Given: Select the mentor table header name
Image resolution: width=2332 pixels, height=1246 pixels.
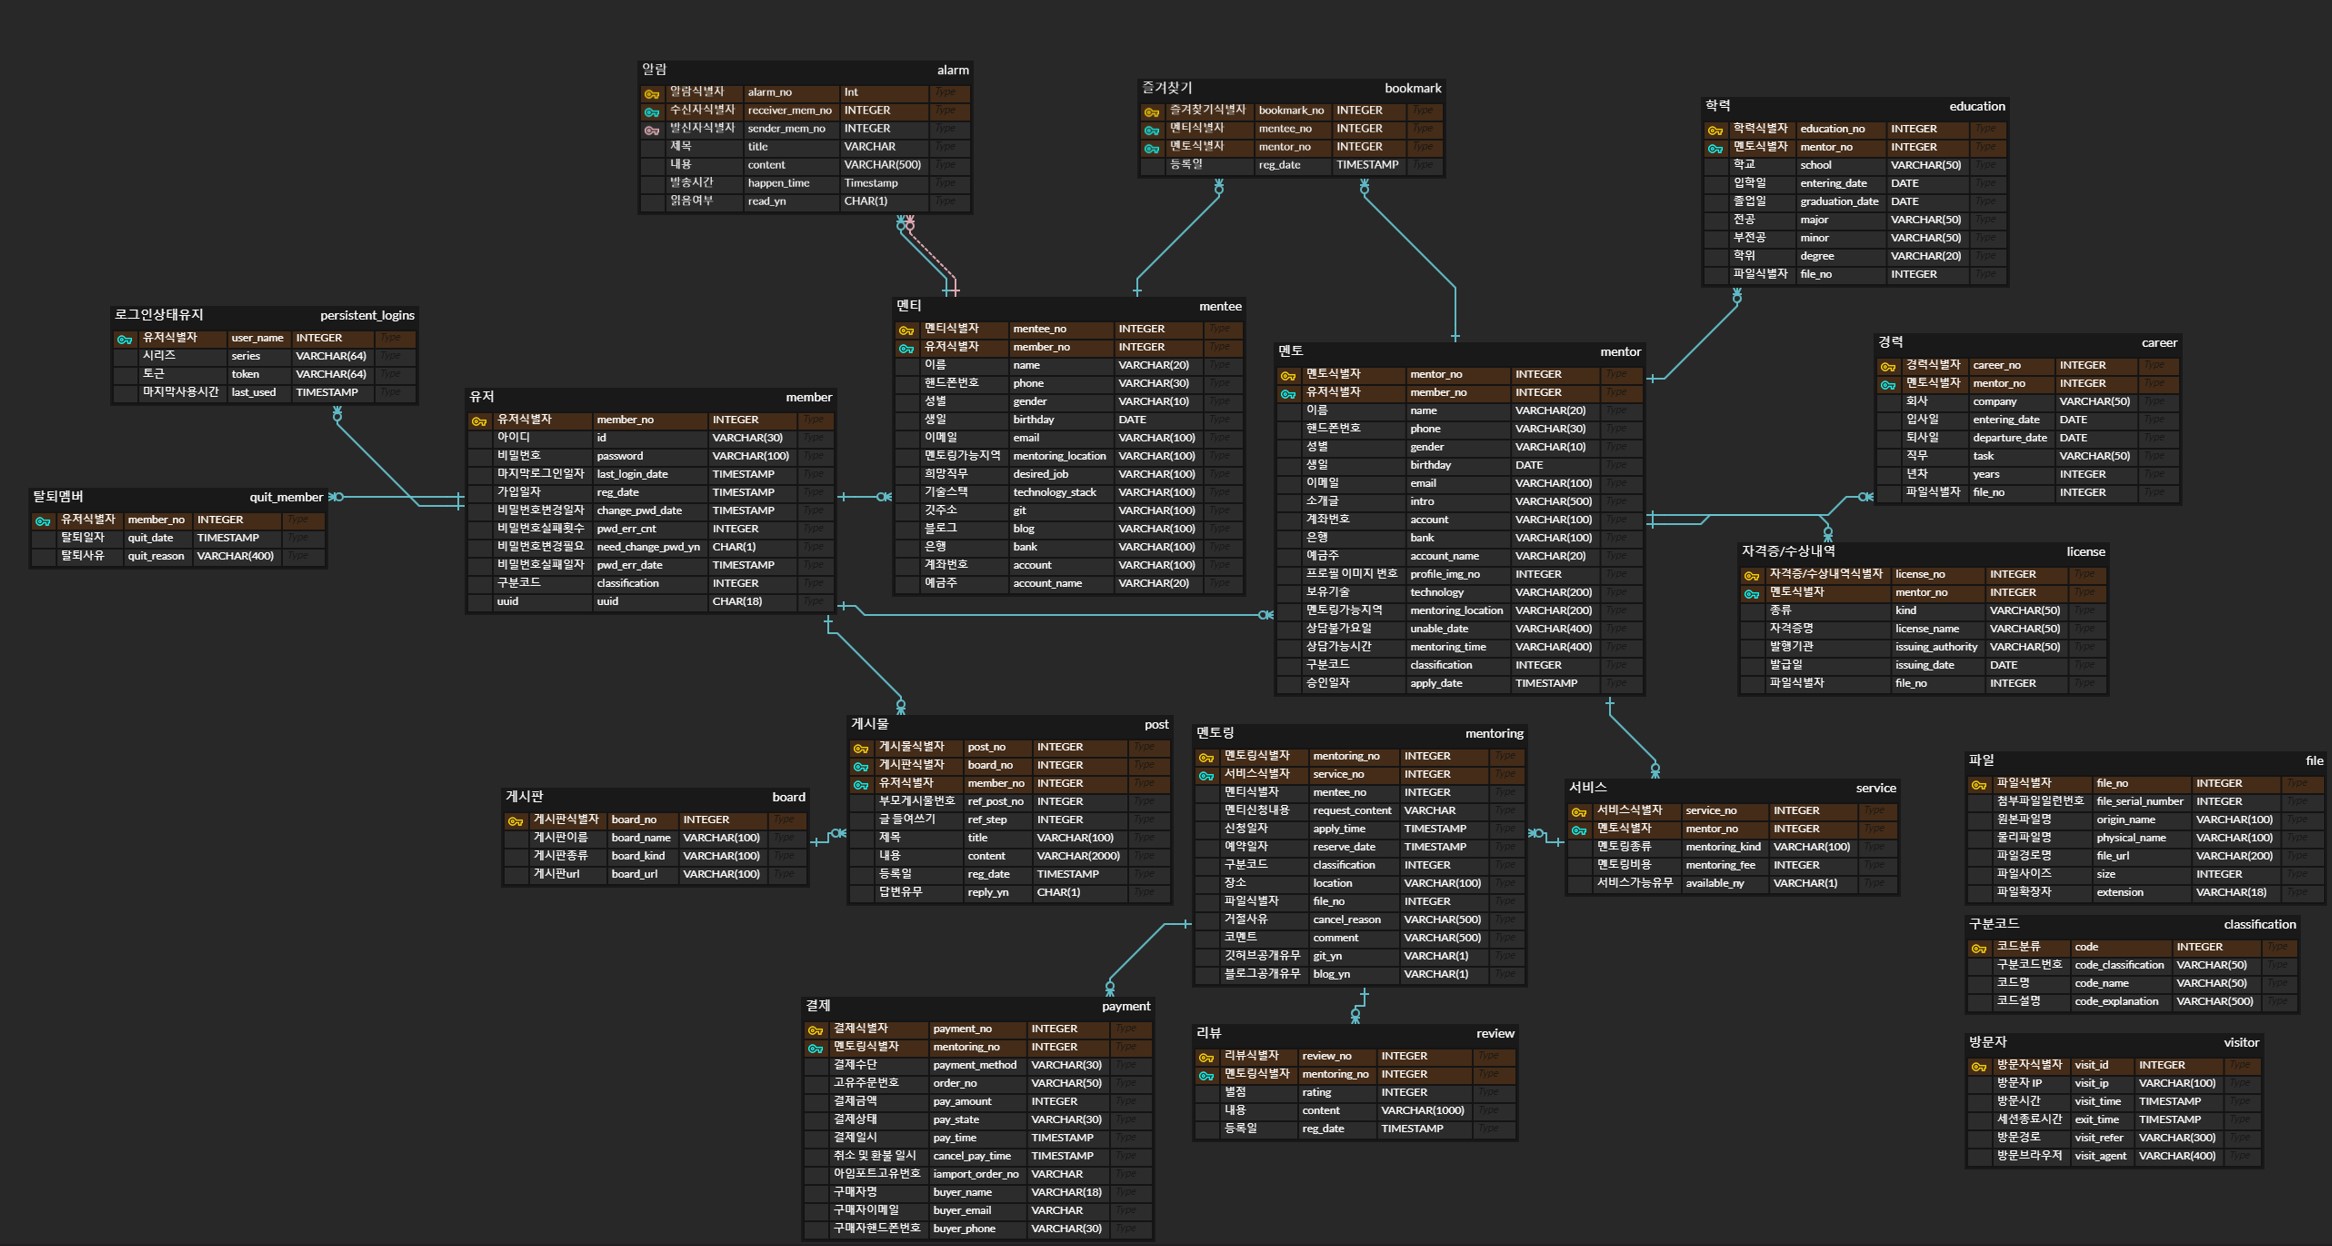Looking at the screenshot, I should click(x=1619, y=352).
